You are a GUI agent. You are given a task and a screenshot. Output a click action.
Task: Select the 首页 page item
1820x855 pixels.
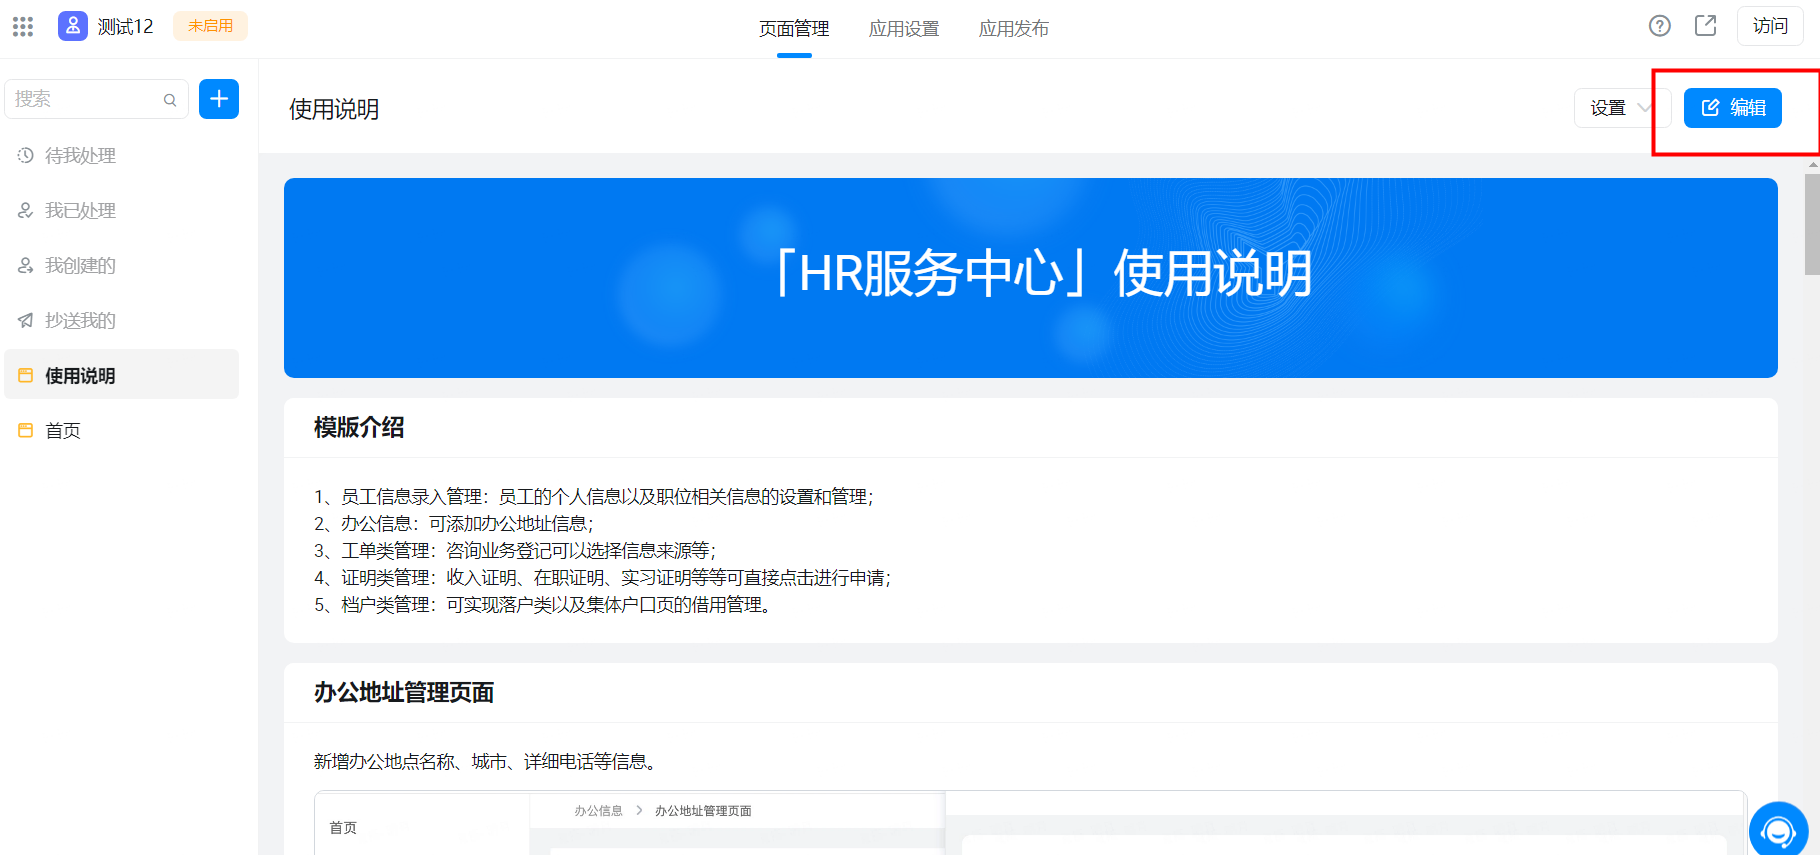(x=122, y=431)
